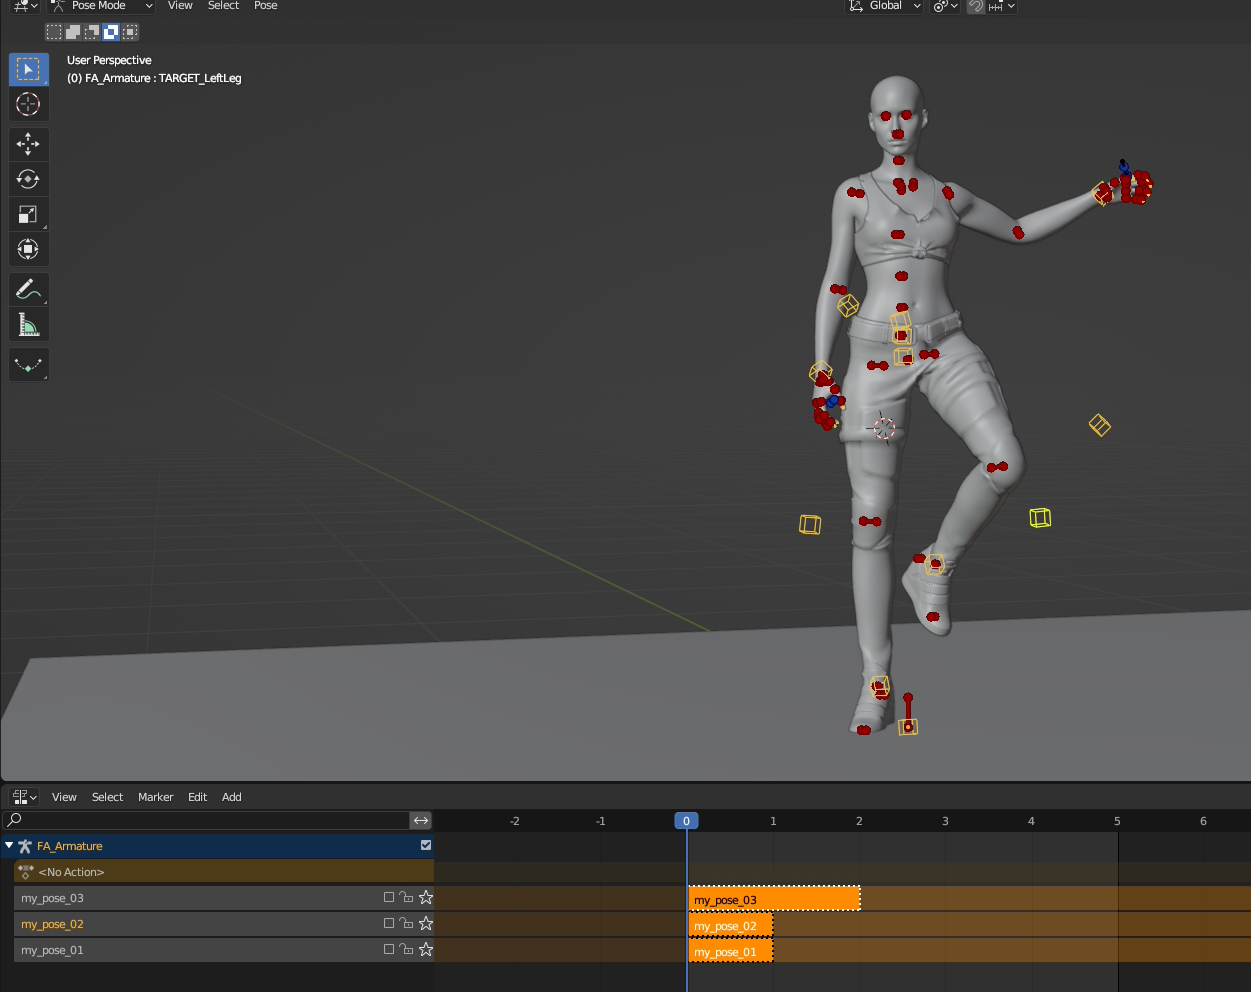Uncheck the FA_Armature checkbox
1251x992 pixels.
click(426, 845)
